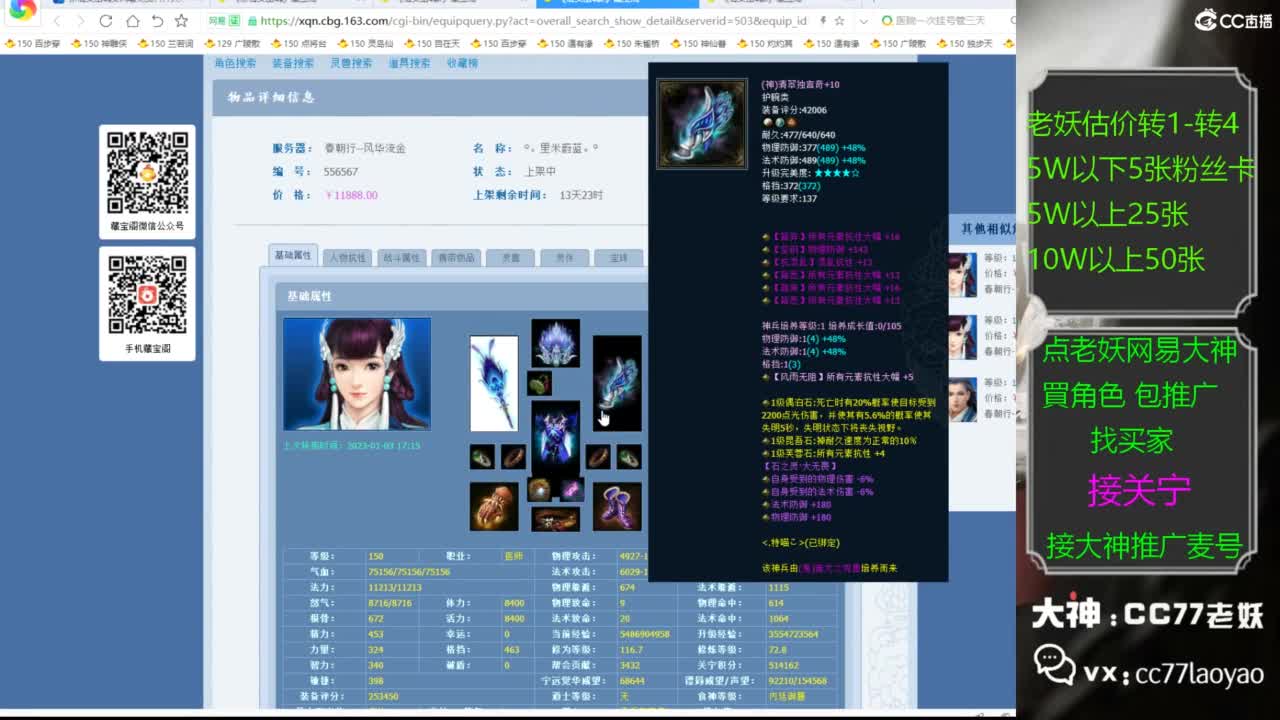Click the price ¥11888.00
This screenshot has width=1280, height=720.
(x=351, y=195)
